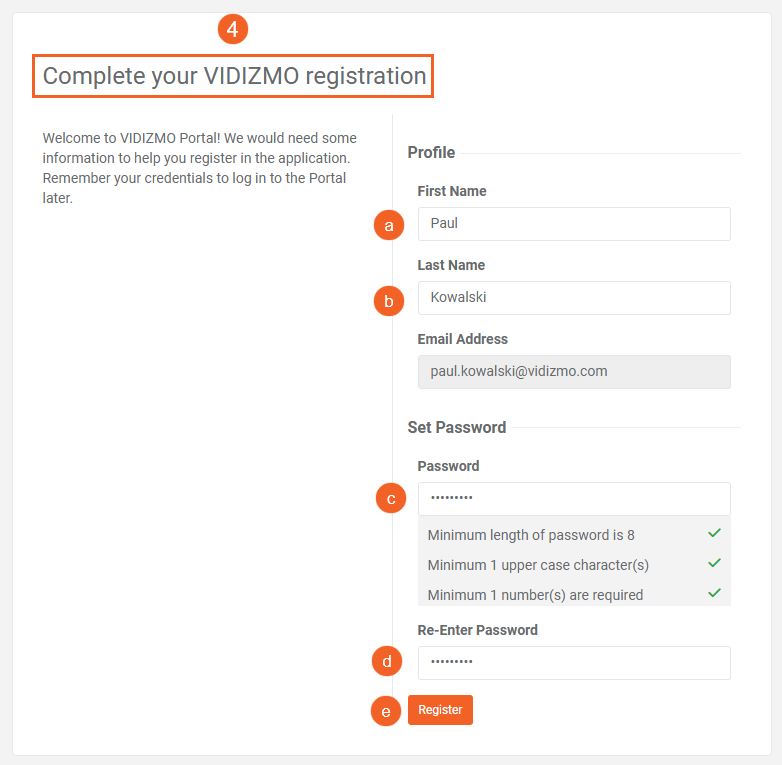Click the orange 'c' marker badge
This screenshot has width=782, height=765.
click(390, 498)
